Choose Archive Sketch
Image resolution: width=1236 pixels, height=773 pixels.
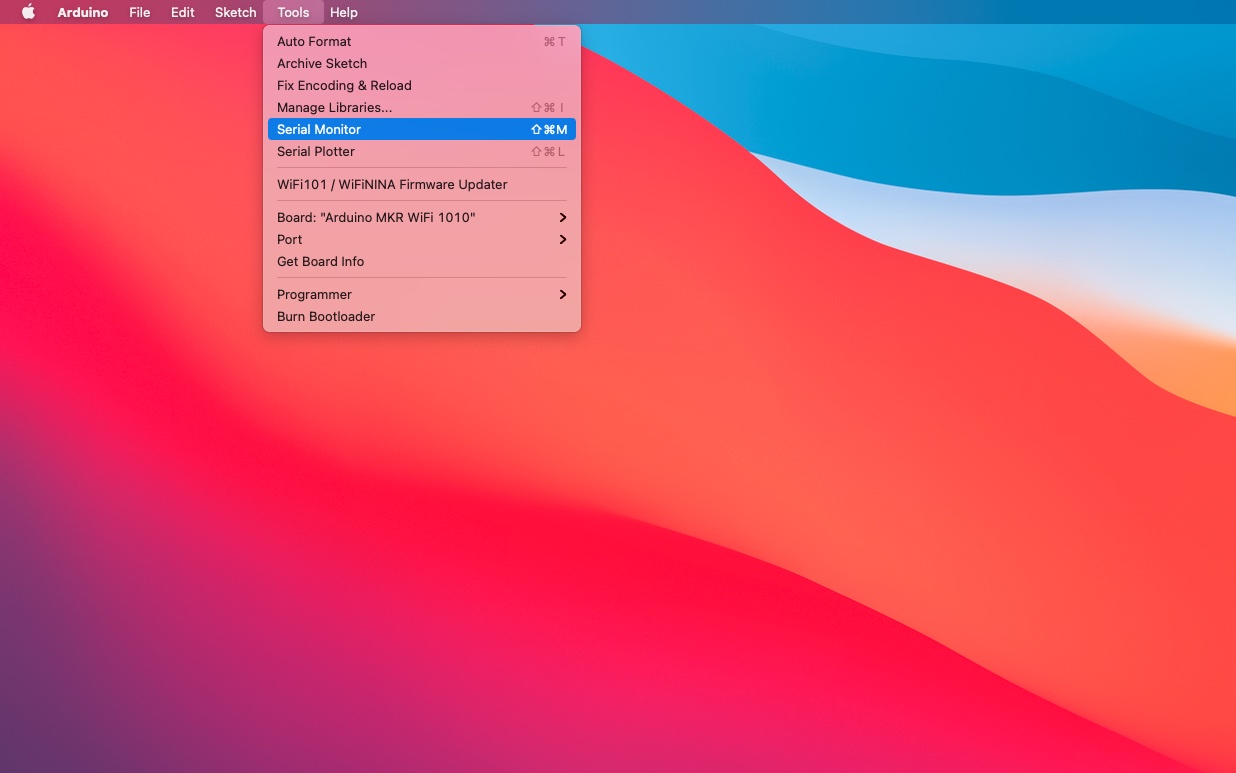coord(322,63)
